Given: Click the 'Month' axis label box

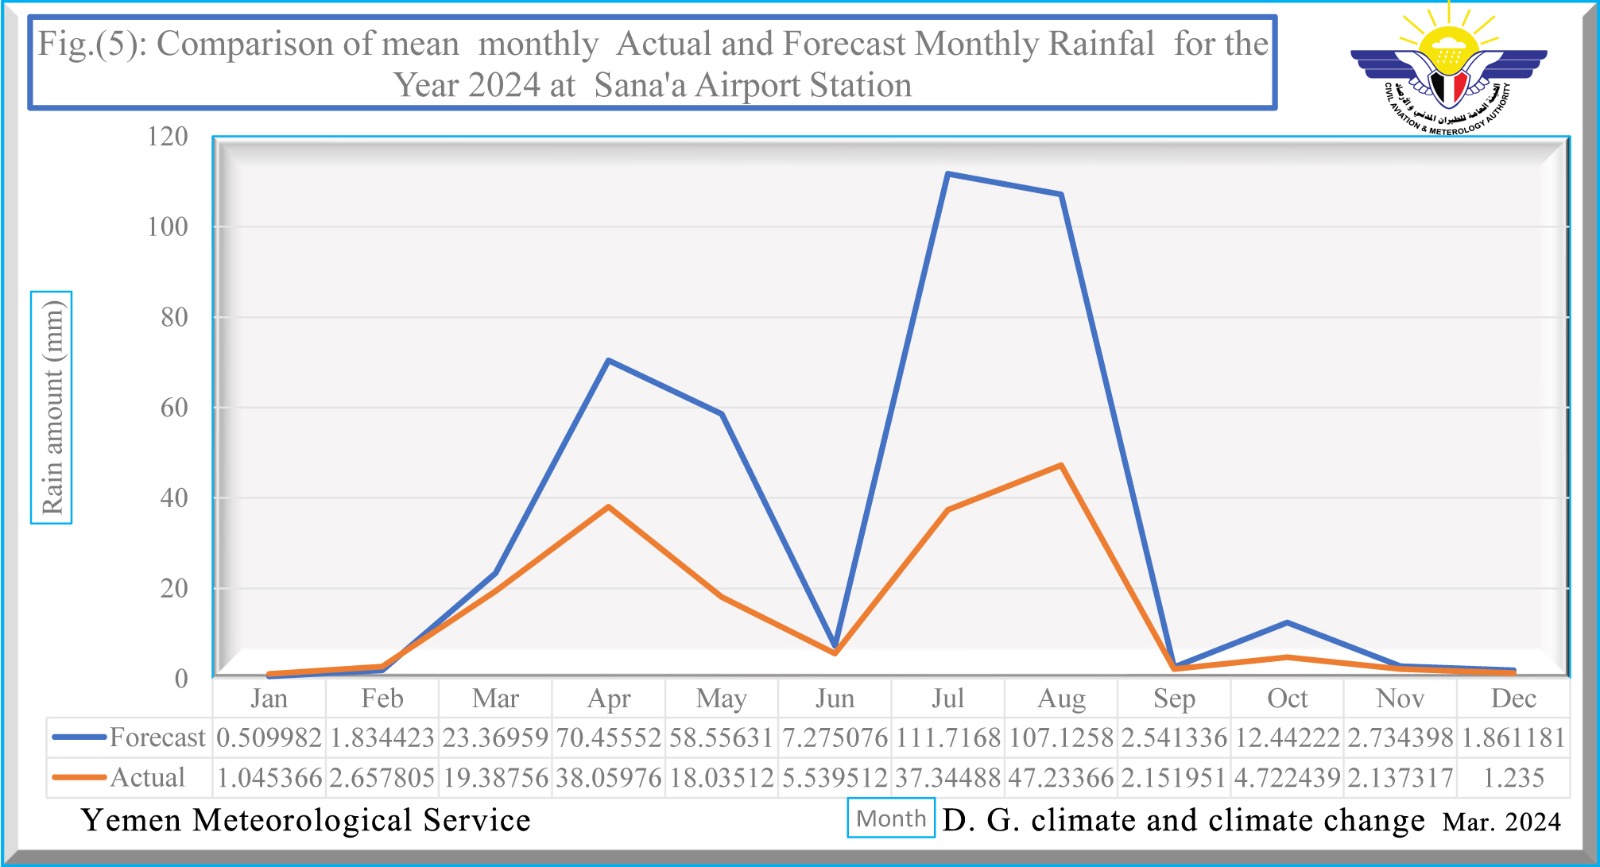Looking at the screenshot, I should click(x=891, y=818).
